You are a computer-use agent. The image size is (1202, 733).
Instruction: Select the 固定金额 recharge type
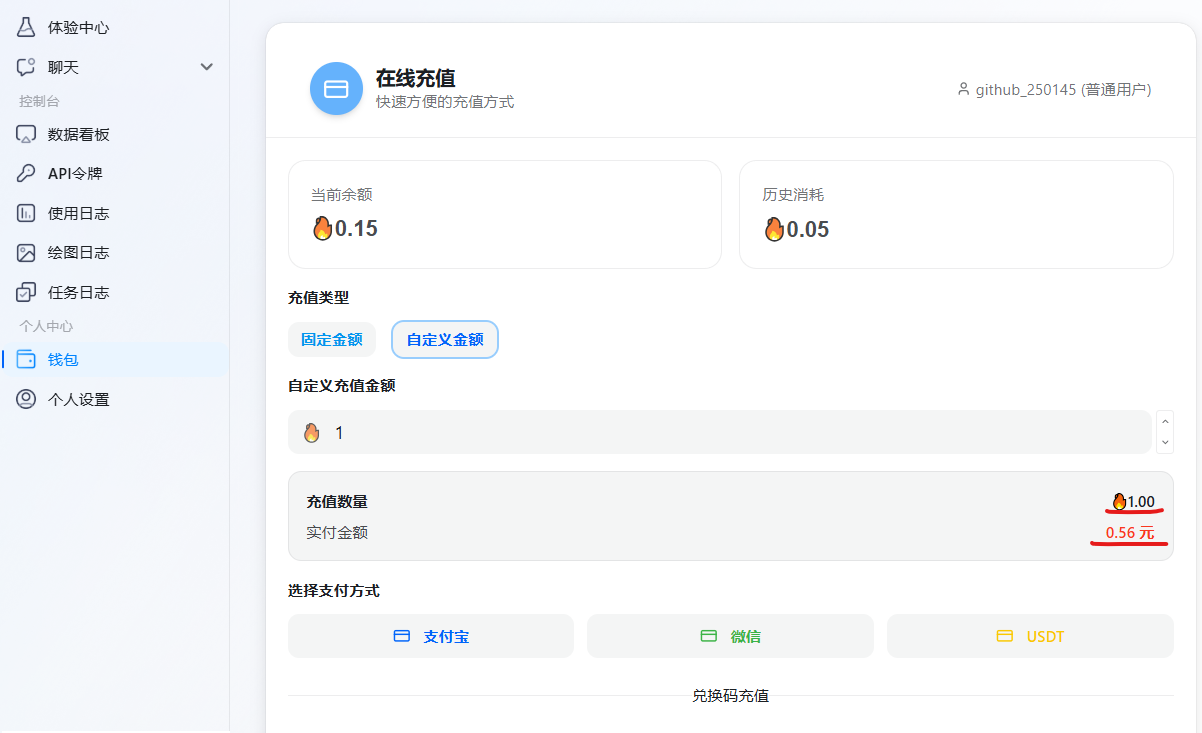pyautogui.click(x=332, y=339)
